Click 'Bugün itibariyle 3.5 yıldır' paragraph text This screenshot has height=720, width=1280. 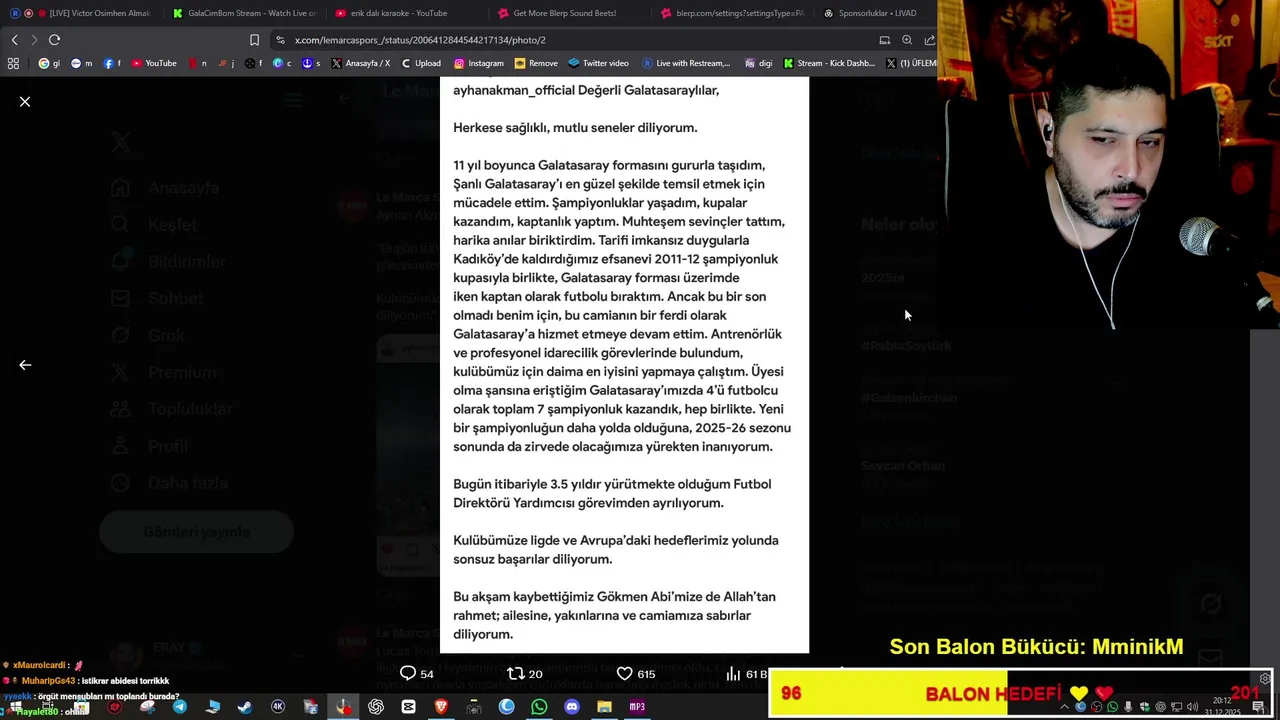coord(612,493)
